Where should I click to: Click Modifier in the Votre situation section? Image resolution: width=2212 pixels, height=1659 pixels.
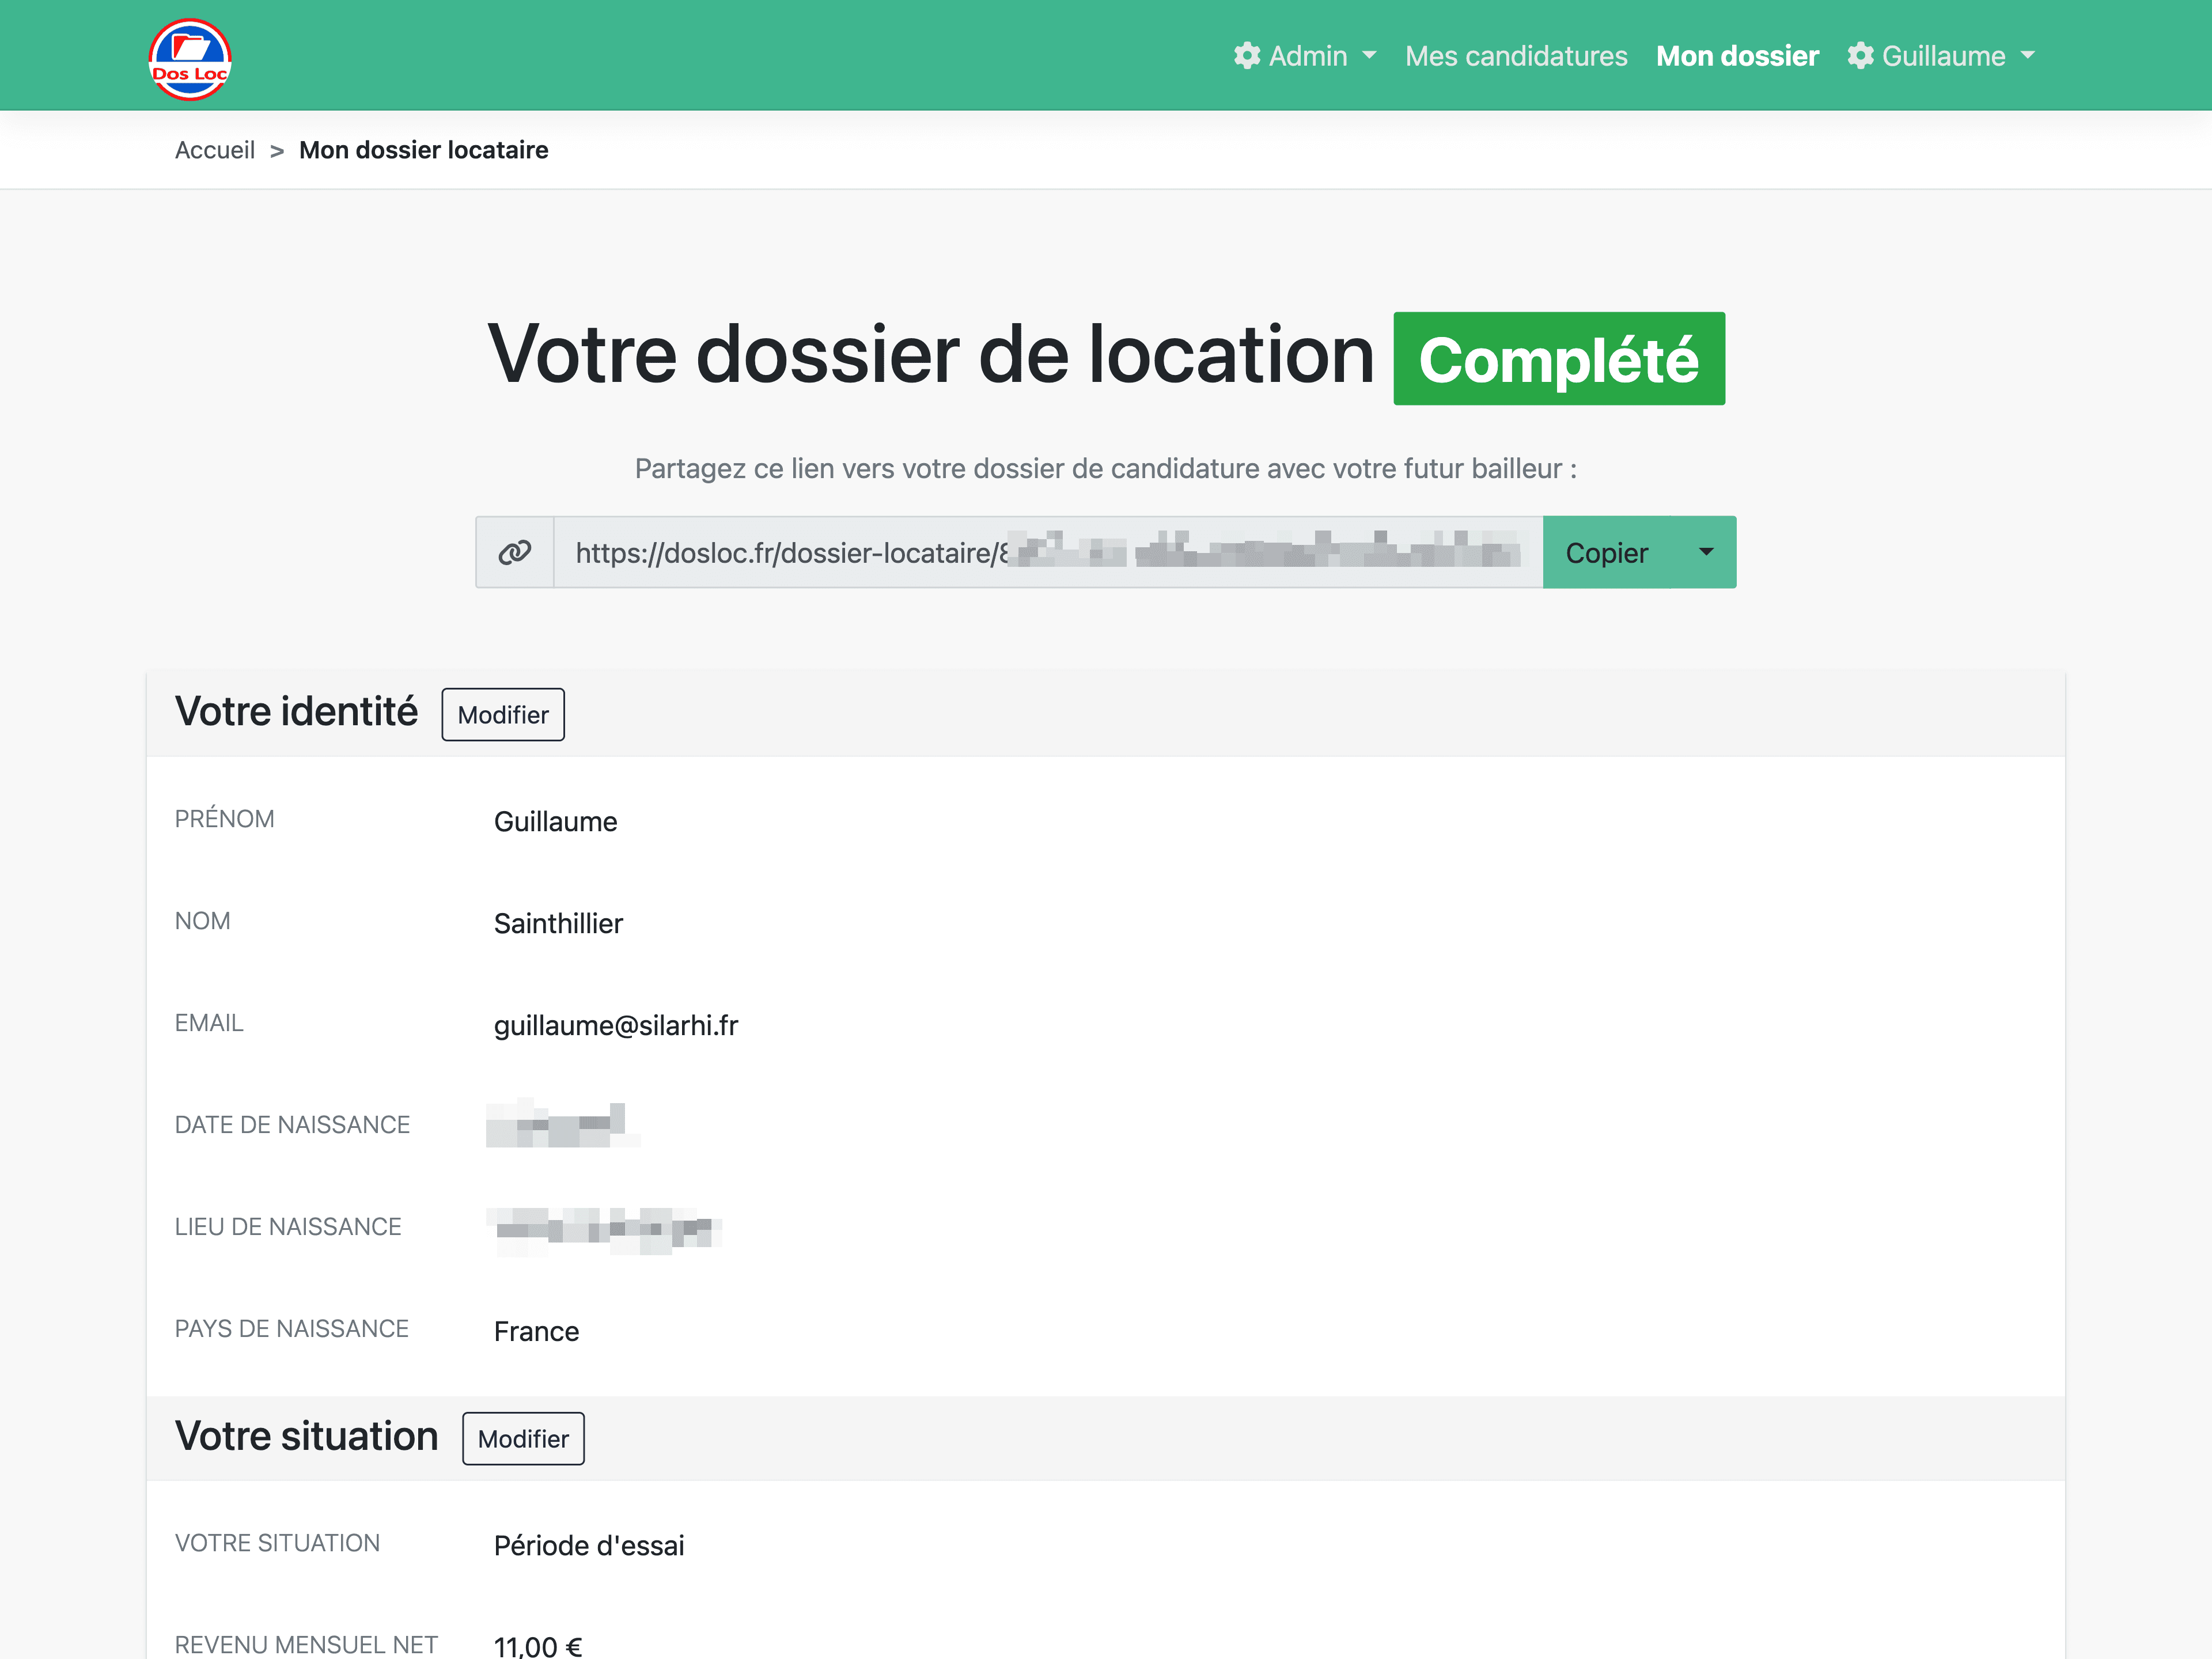(x=522, y=1438)
